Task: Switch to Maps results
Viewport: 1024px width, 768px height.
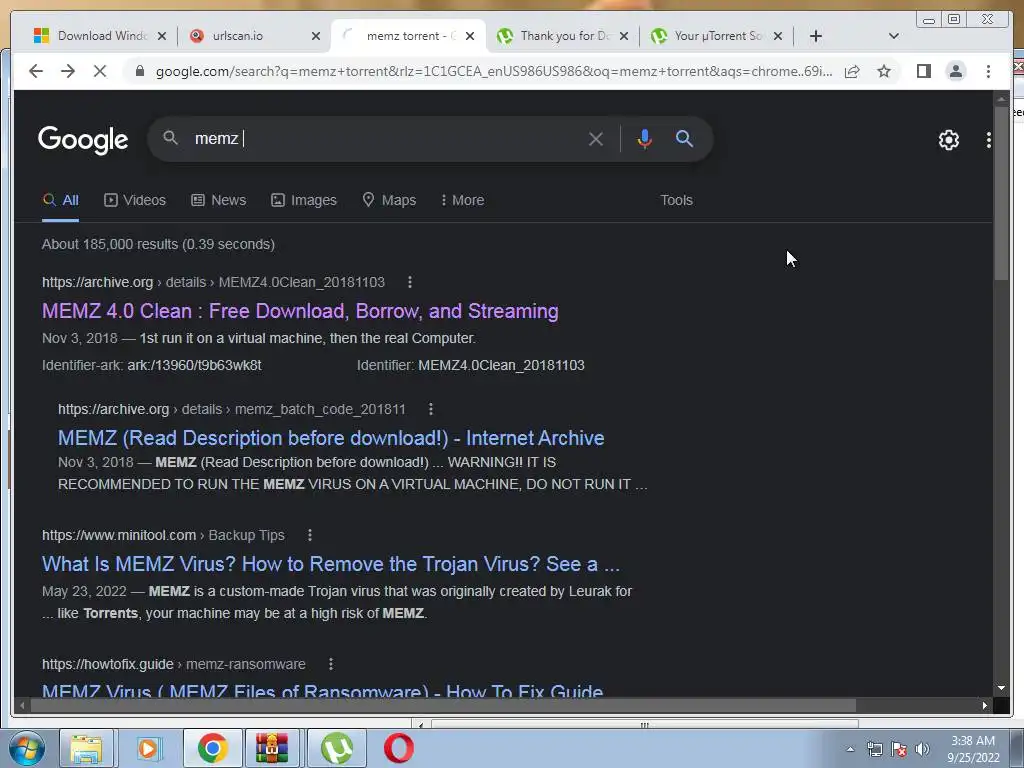Action: pyautogui.click(x=389, y=200)
